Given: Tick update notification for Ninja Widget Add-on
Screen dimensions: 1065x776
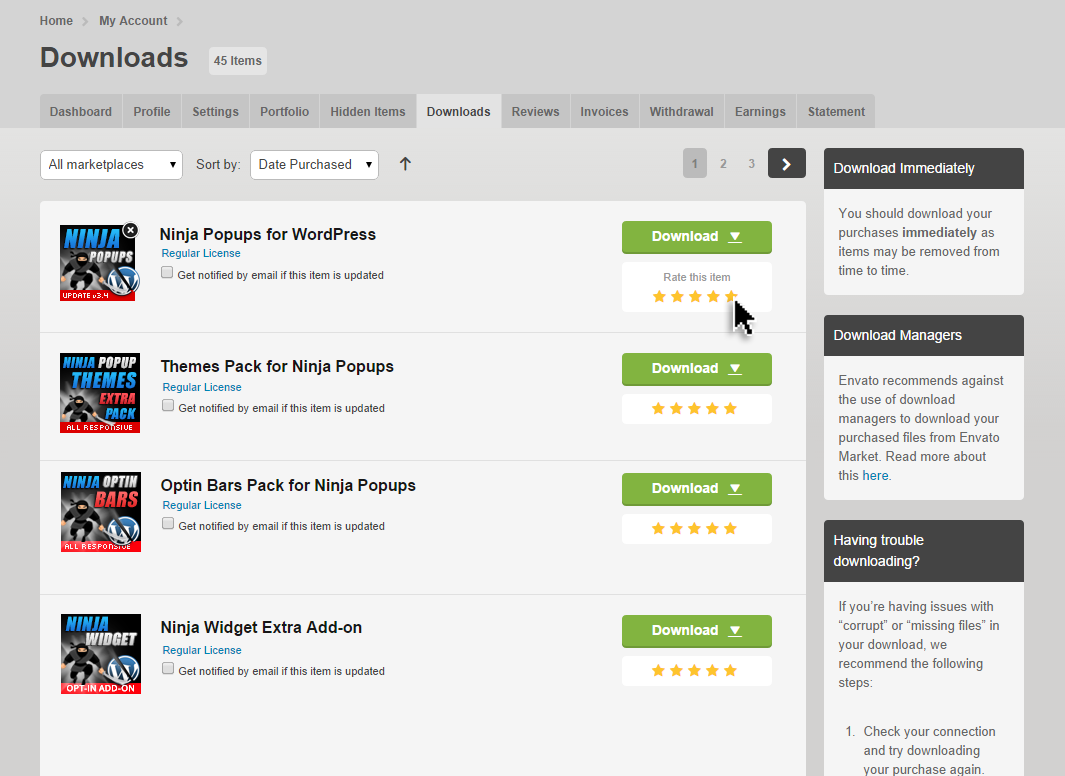Looking at the screenshot, I should [x=168, y=669].
